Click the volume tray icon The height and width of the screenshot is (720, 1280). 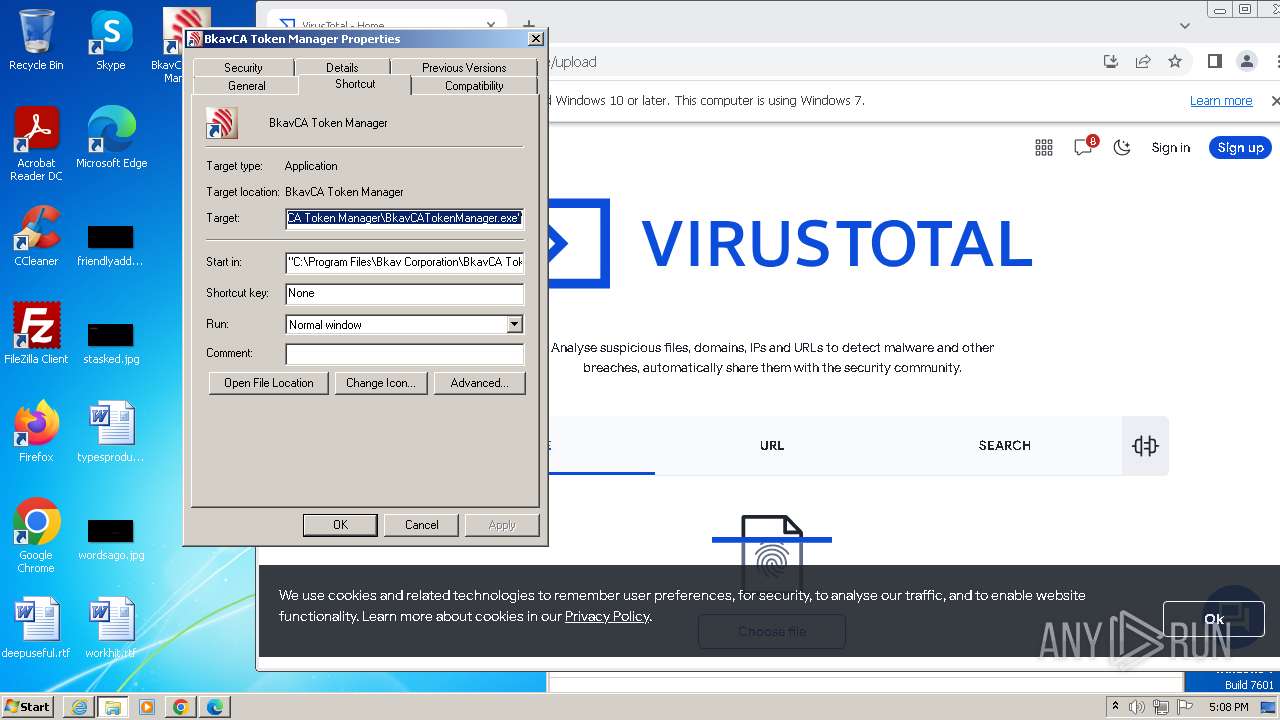pyautogui.click(x=1138, y=707)
